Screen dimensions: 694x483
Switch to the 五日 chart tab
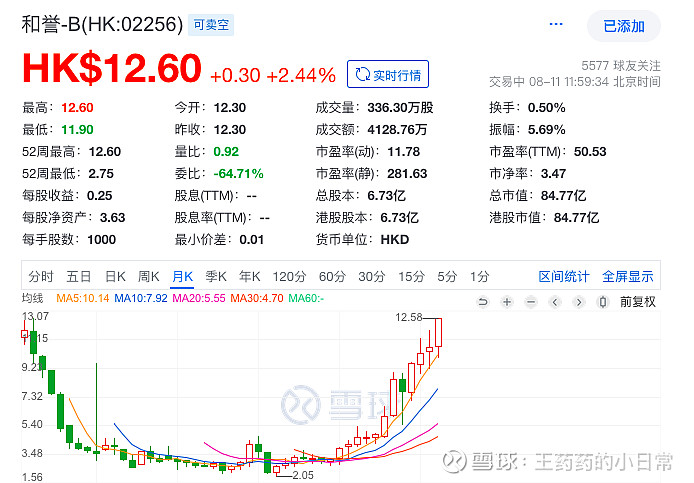pyautogui.click(x=79, y=277)
